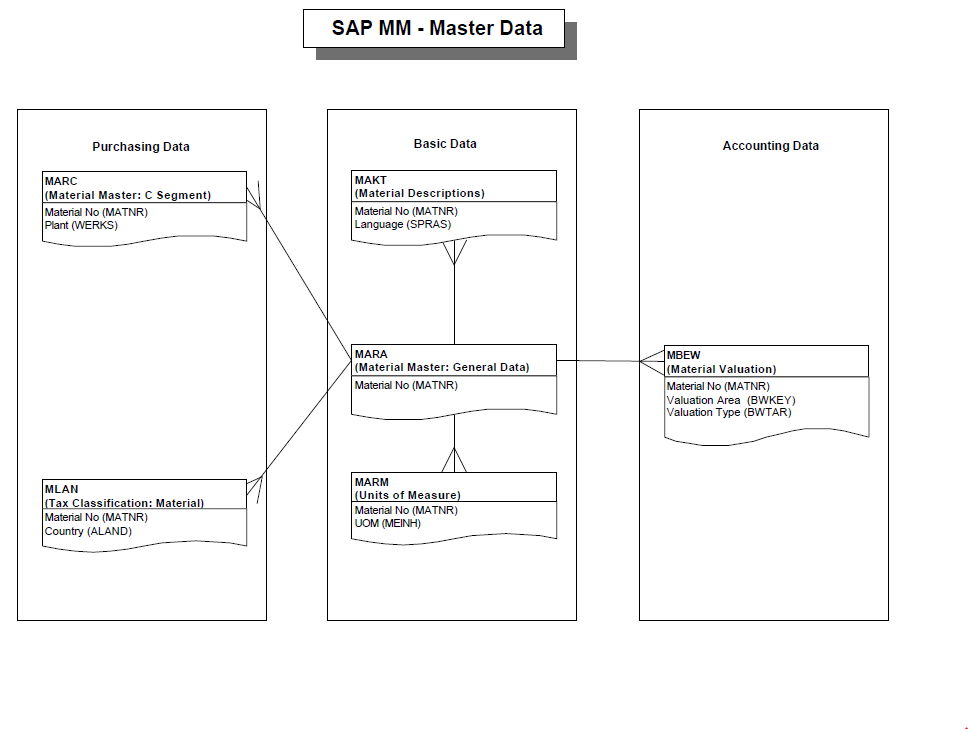Select the SAP MM - Master Data title box
Viewport: 968px width, 729px height.
coord(434,28)
